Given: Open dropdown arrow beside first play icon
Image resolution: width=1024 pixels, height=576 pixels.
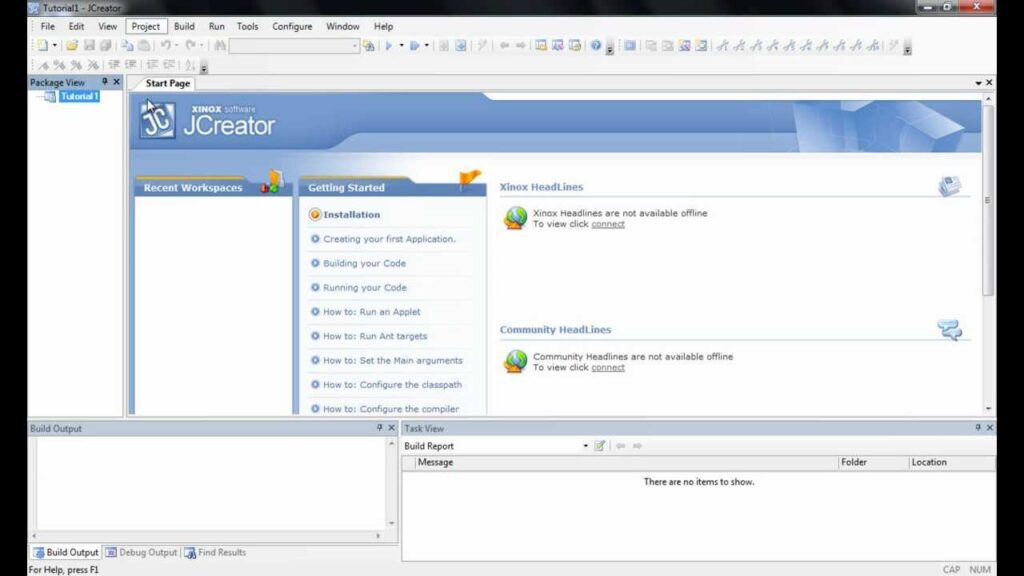Looking at the screenshot, I should point(401,46).
